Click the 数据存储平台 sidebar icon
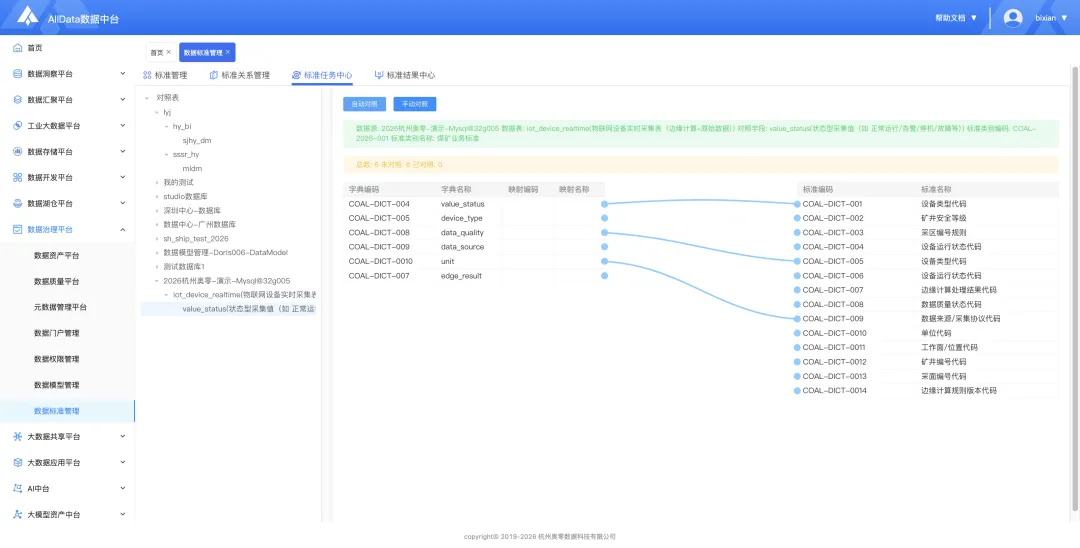 click(x=18, y=151)
